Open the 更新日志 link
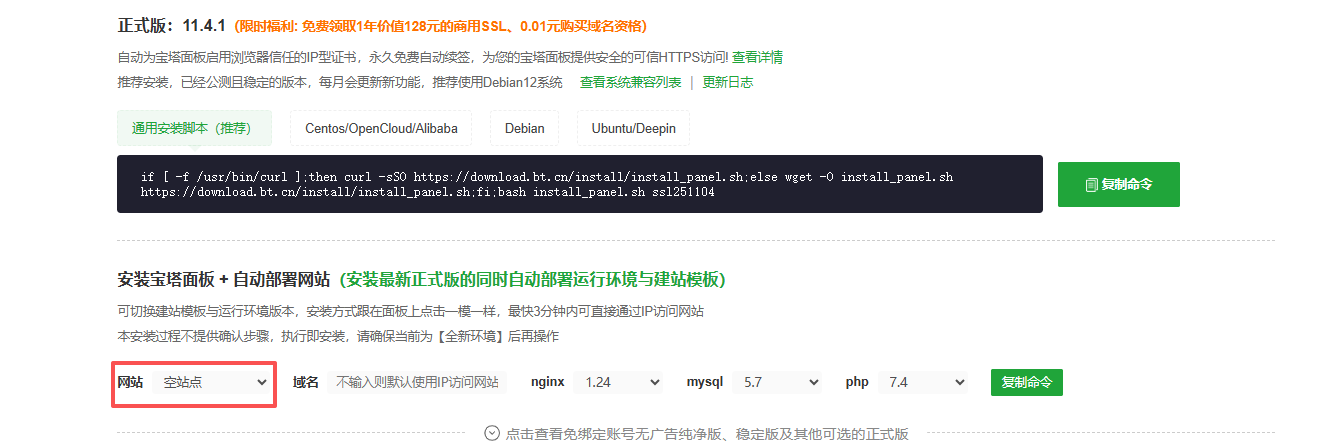The image size is (1335, 443). click(728, 82)
